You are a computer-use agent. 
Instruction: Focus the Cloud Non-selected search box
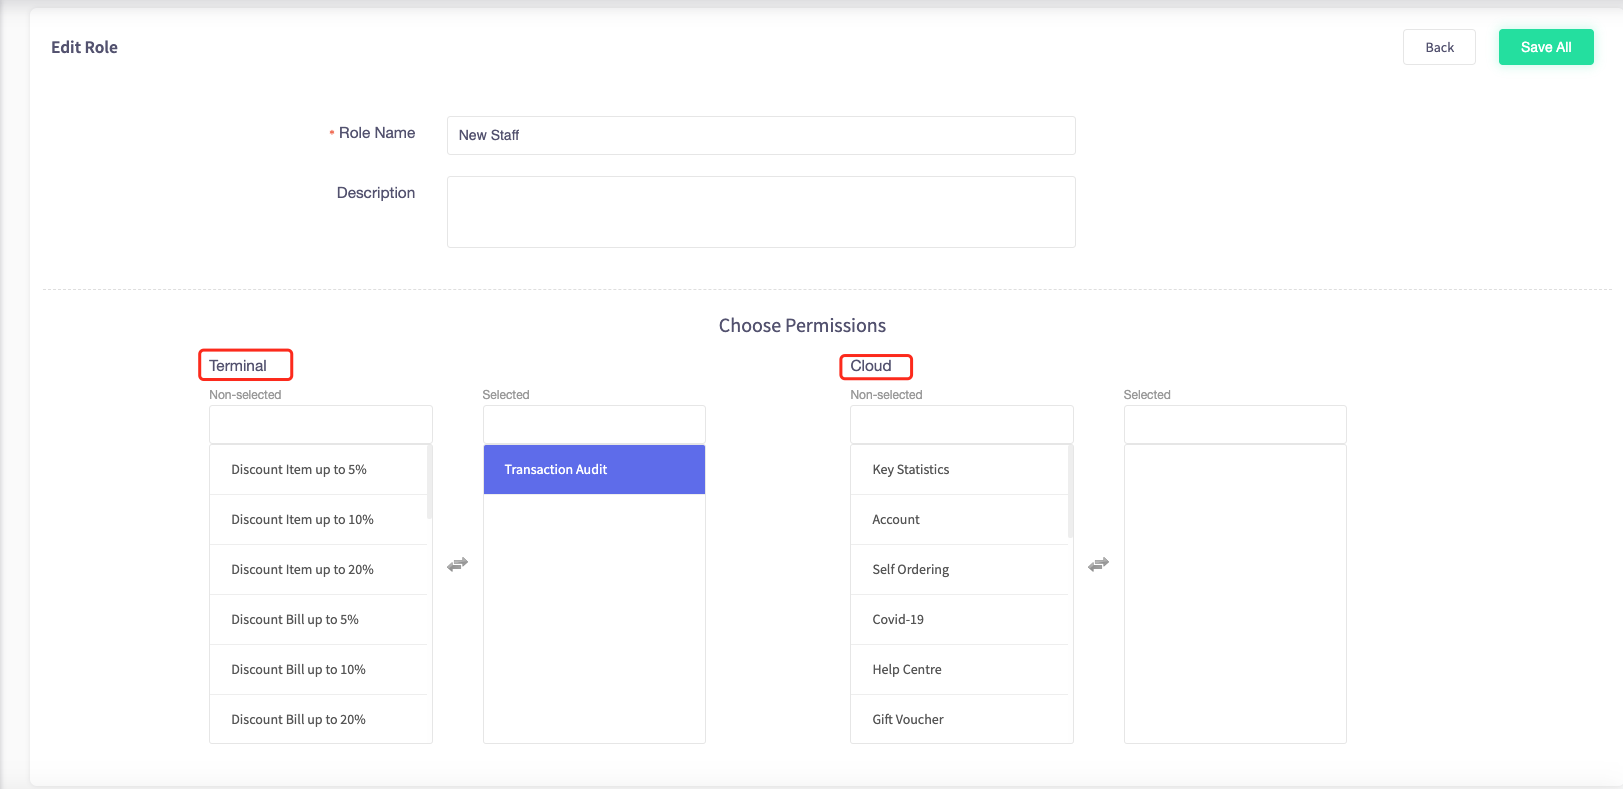[x=962, y=424]
